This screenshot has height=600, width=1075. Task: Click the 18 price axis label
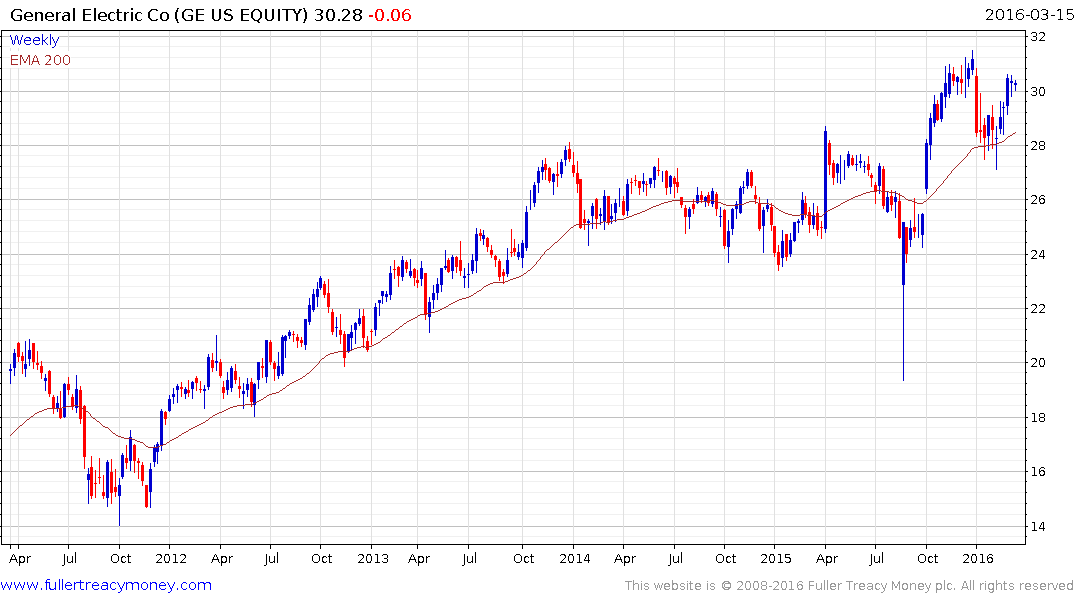tap(1038, 417)
